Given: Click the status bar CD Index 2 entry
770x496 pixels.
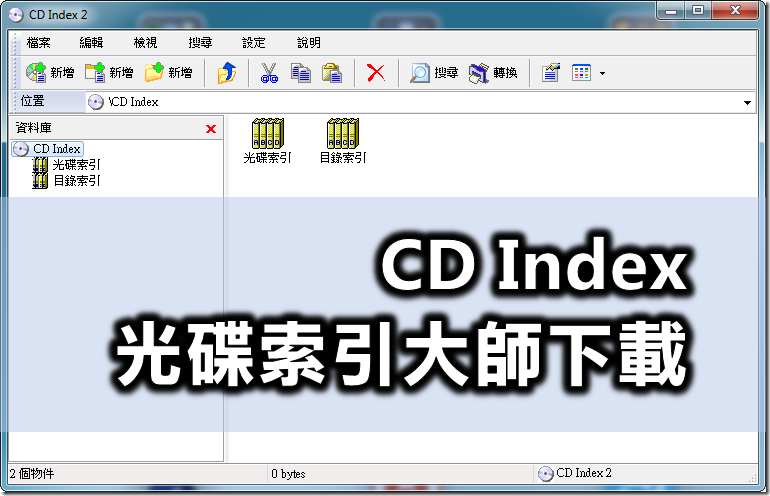Looking at the screenshot, I should click(x=575, y=473).
